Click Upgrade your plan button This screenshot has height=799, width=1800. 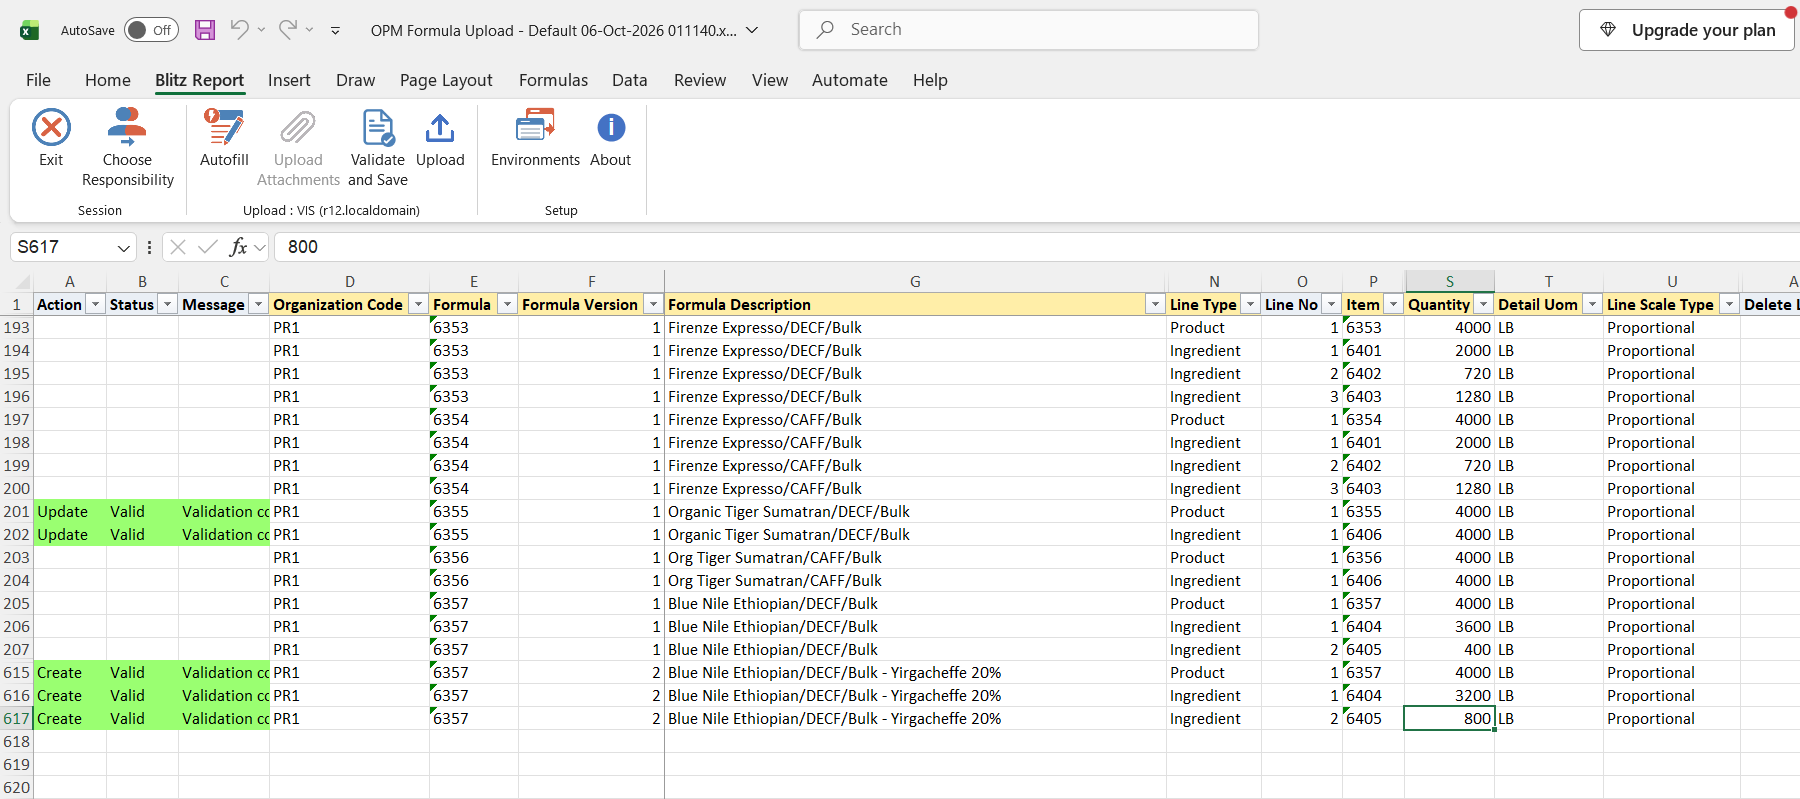point(1686,30)
